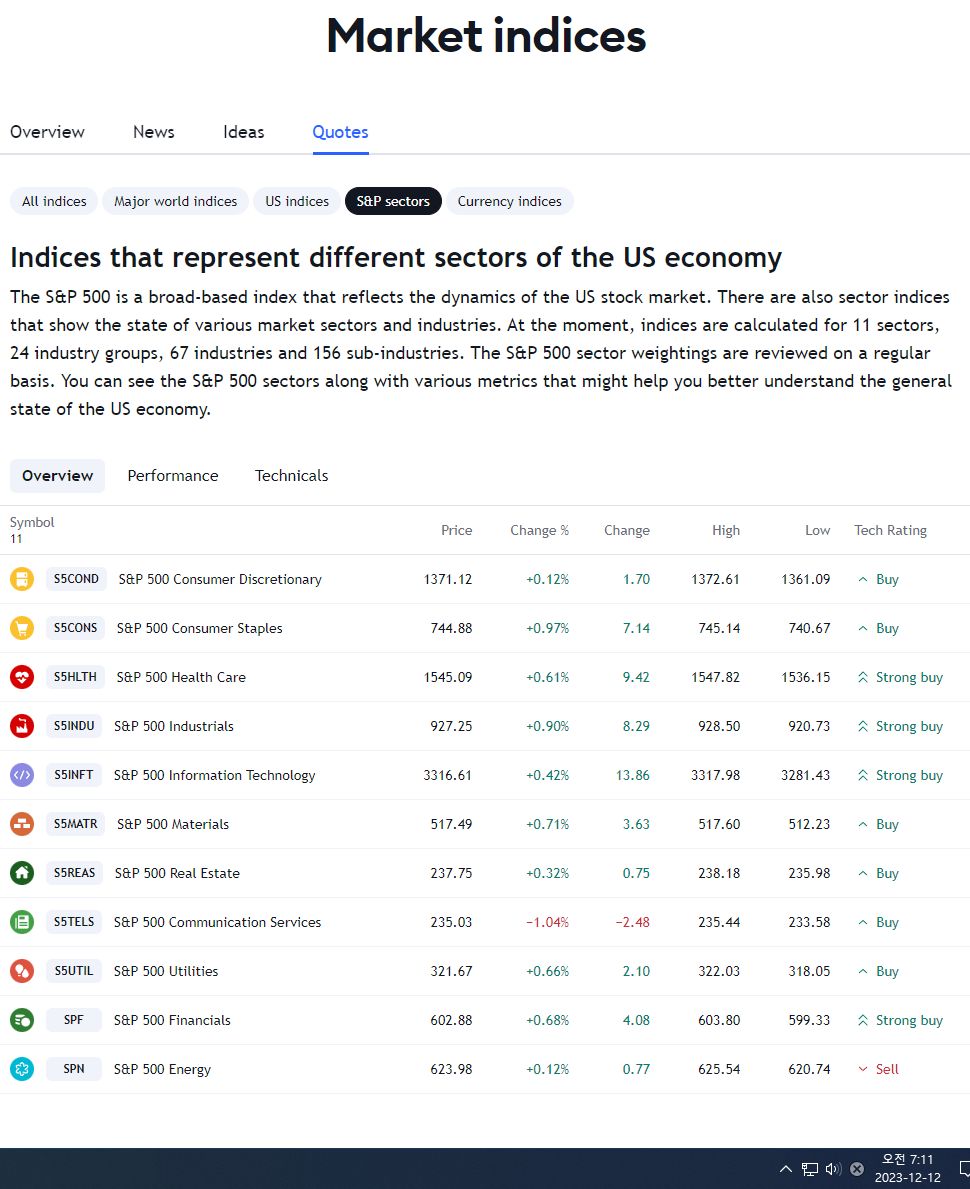Image resolution: width=970 pixels, height=1189 pixels.
Task: Open network settings tray icon
Action: pyautogui.click(x=810, y=1169)
